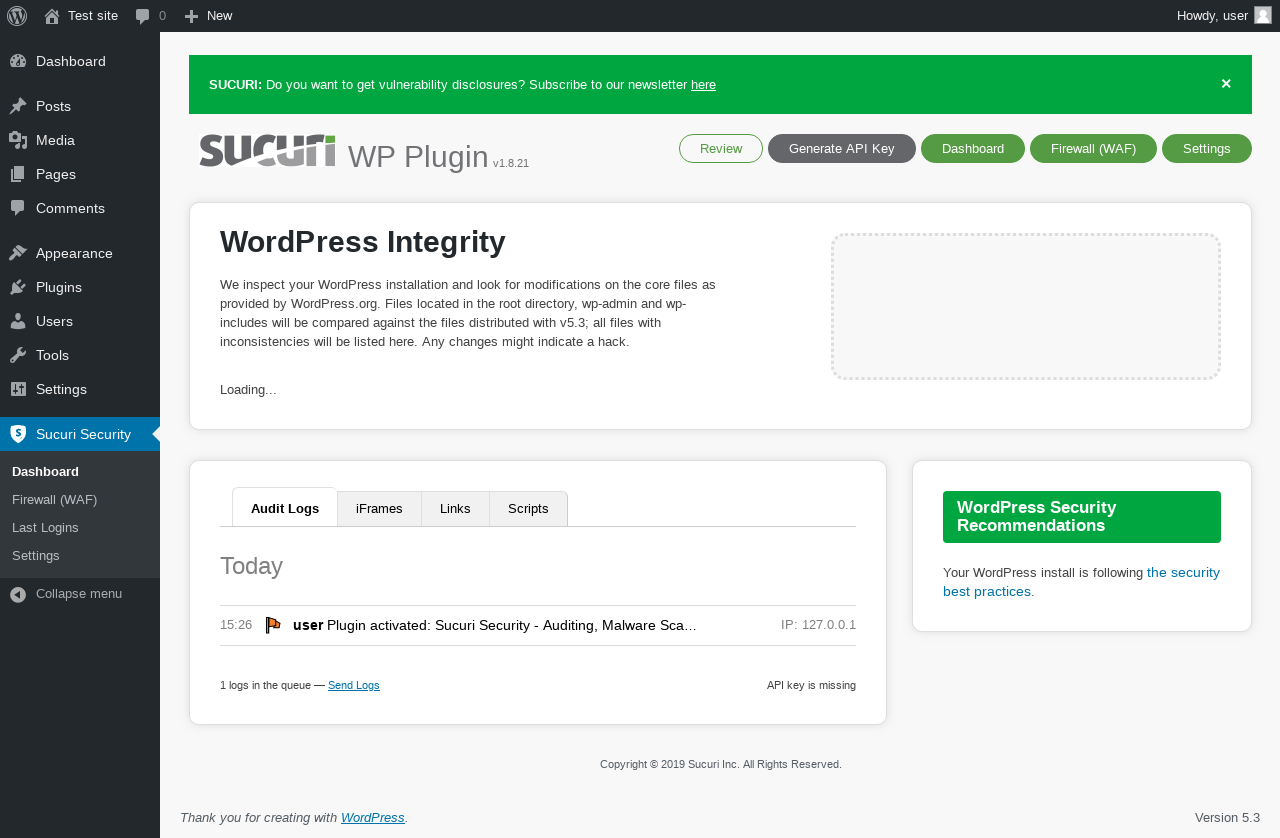Click 'API key is missing' status text

pyautogui.click(x=811, y=685)
